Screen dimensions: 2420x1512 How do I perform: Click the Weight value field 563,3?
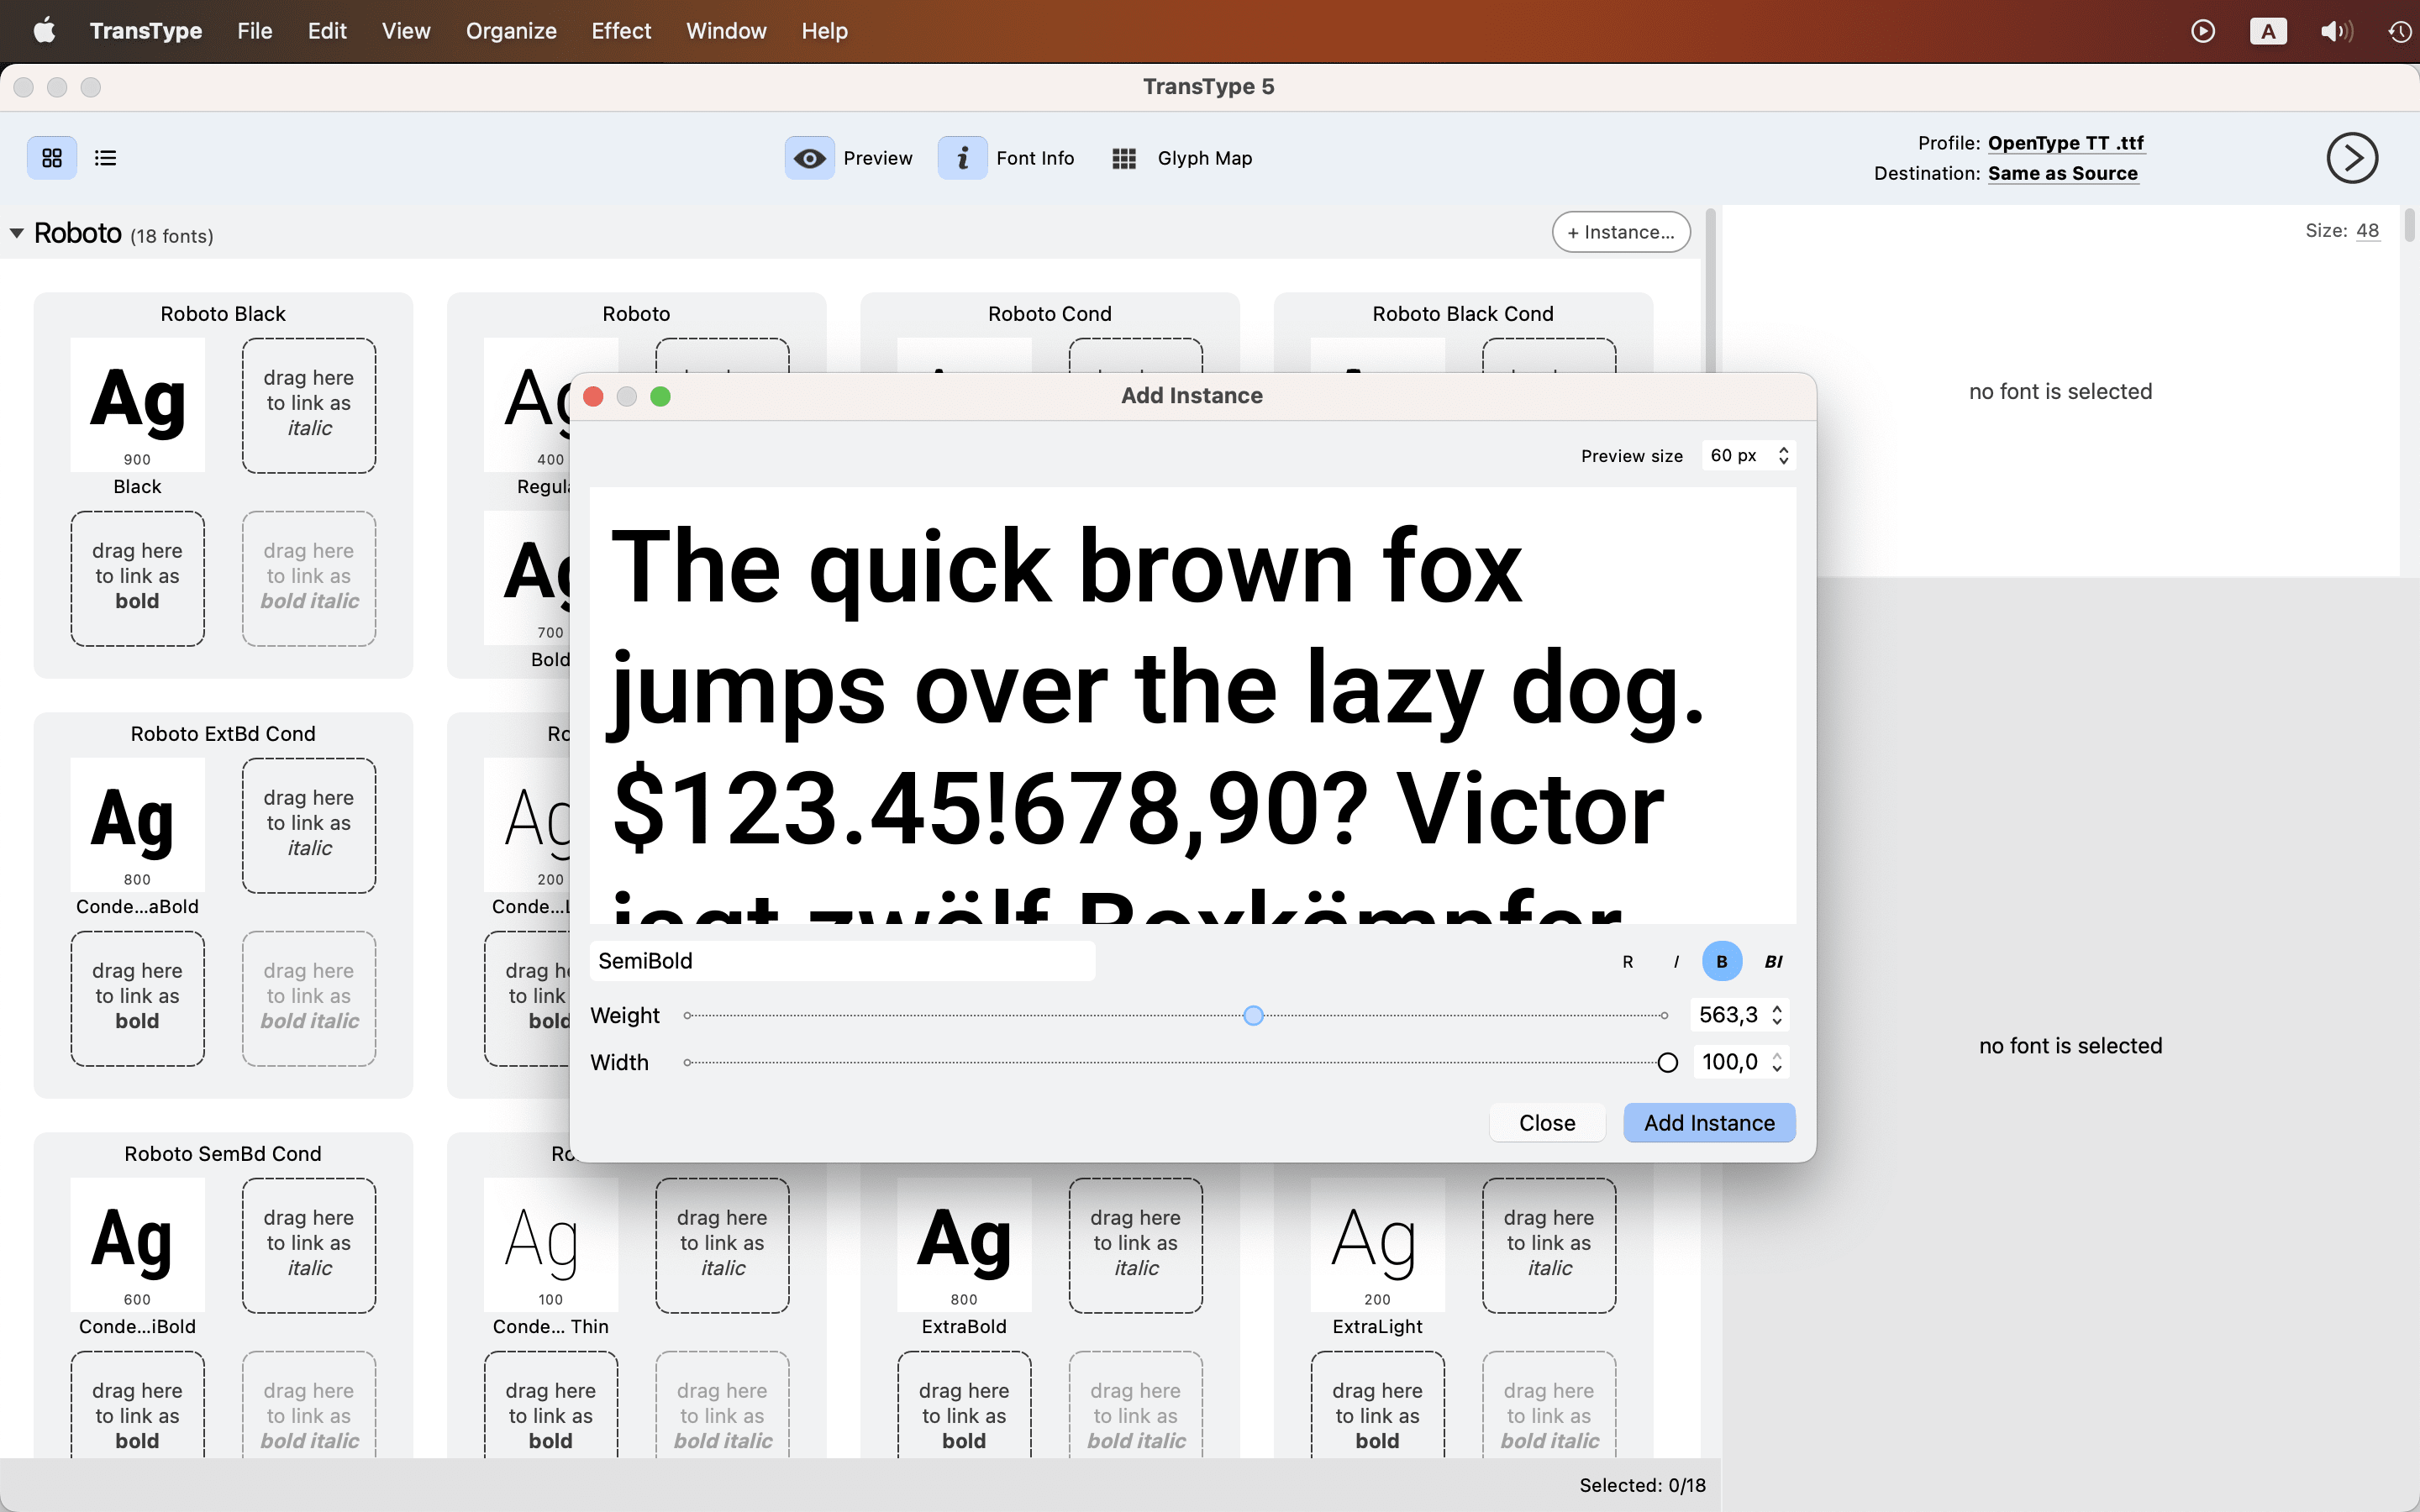1729,1015
